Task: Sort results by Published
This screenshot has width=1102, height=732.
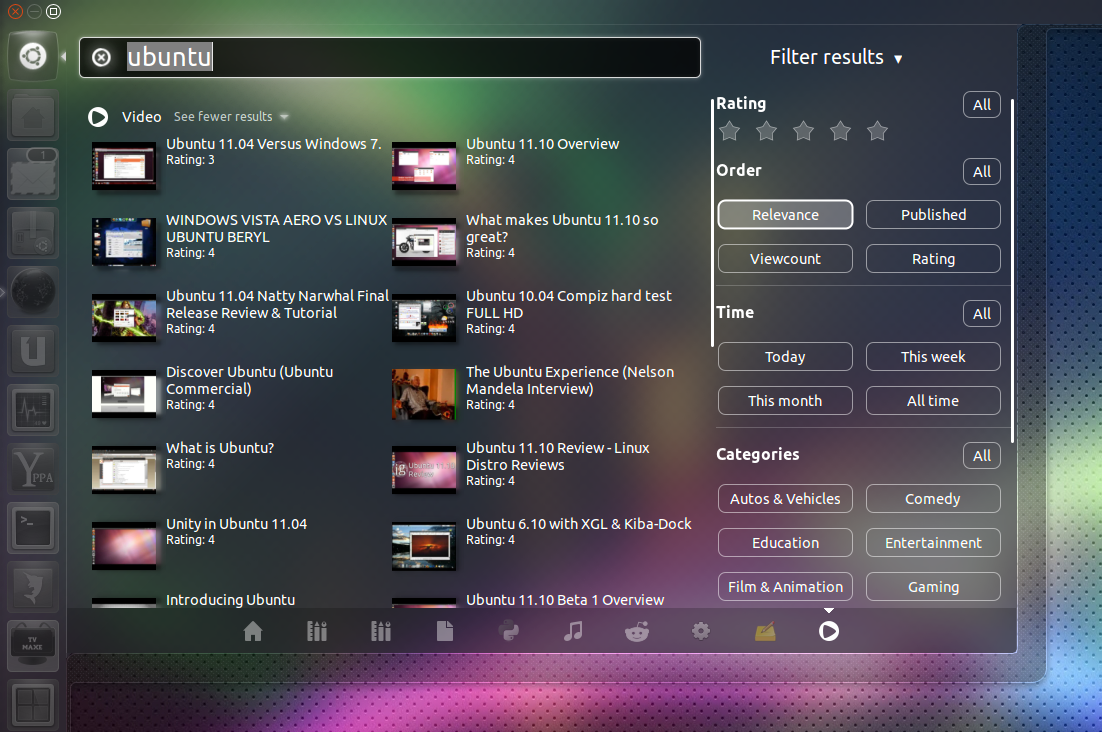Action: (933, 215)
